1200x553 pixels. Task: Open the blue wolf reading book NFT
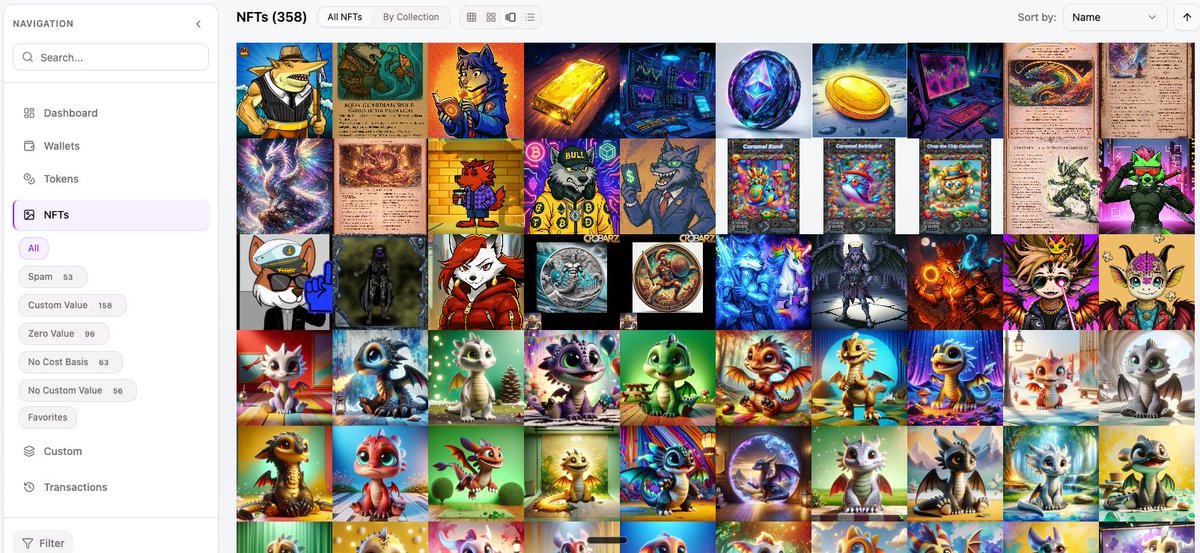476,90
